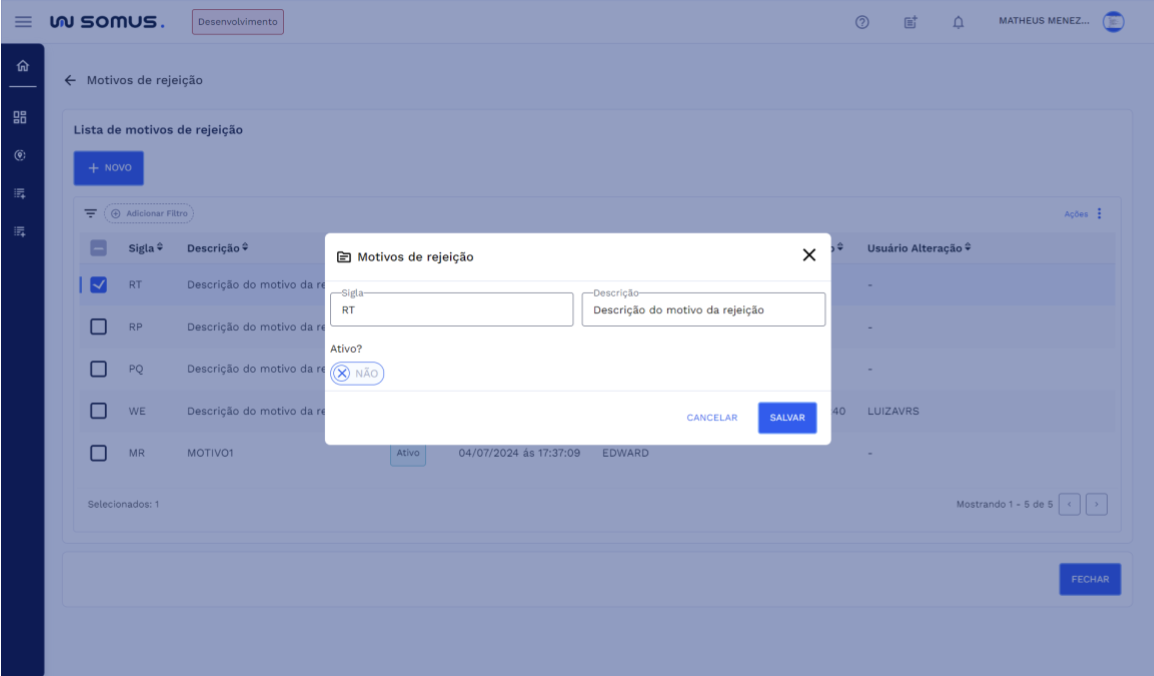The height and width of the screenshot is (676, 1154).
Task: Go back using the arrow beside Motivos de rejeição
Action: point(70,80)
